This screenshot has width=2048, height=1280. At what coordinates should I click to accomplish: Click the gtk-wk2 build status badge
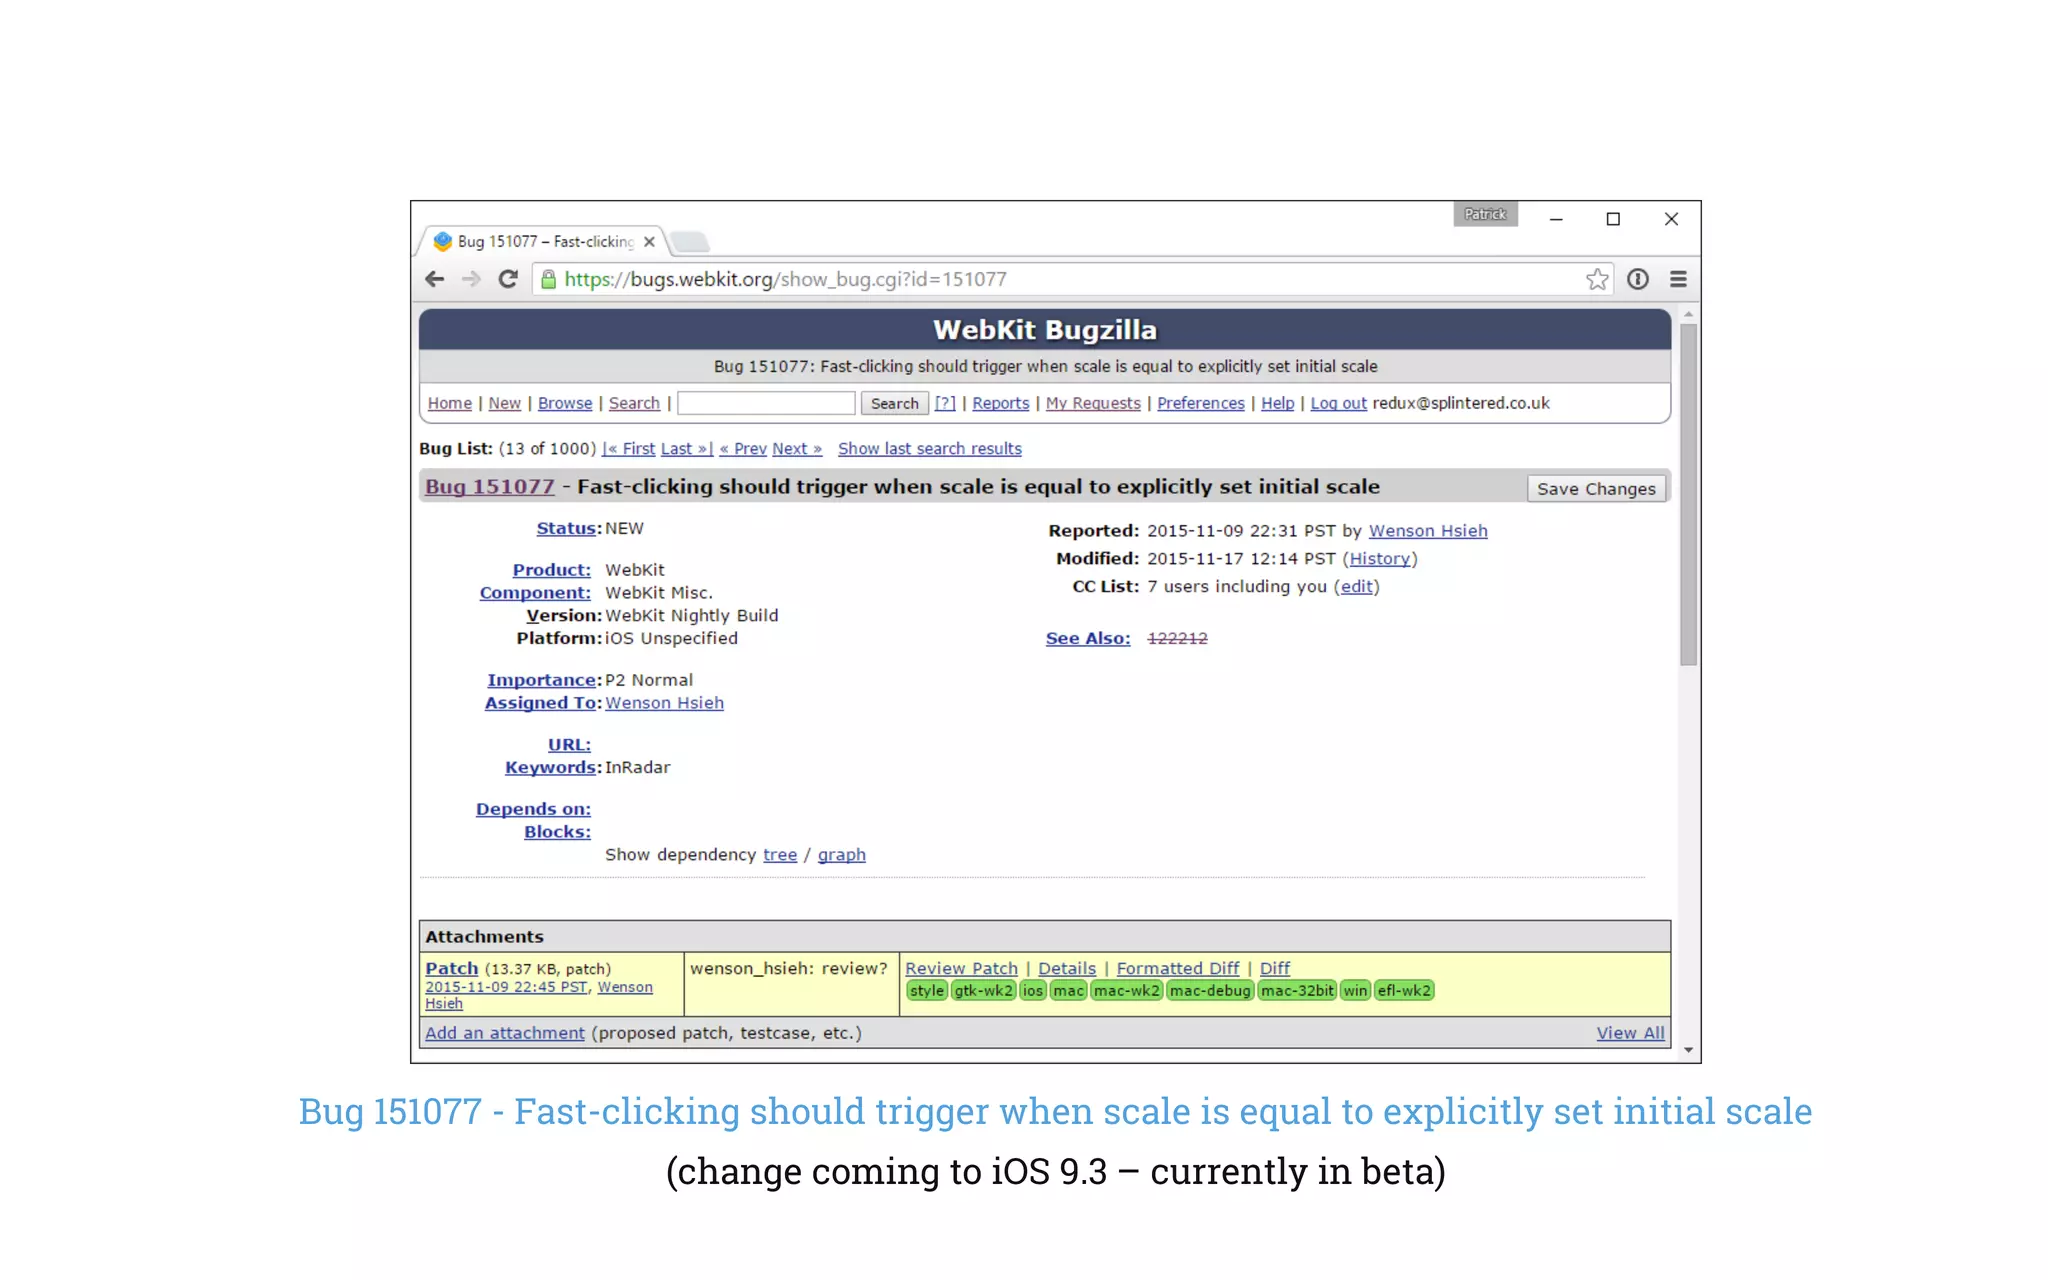pyautogui.click(x=983, y=991)
